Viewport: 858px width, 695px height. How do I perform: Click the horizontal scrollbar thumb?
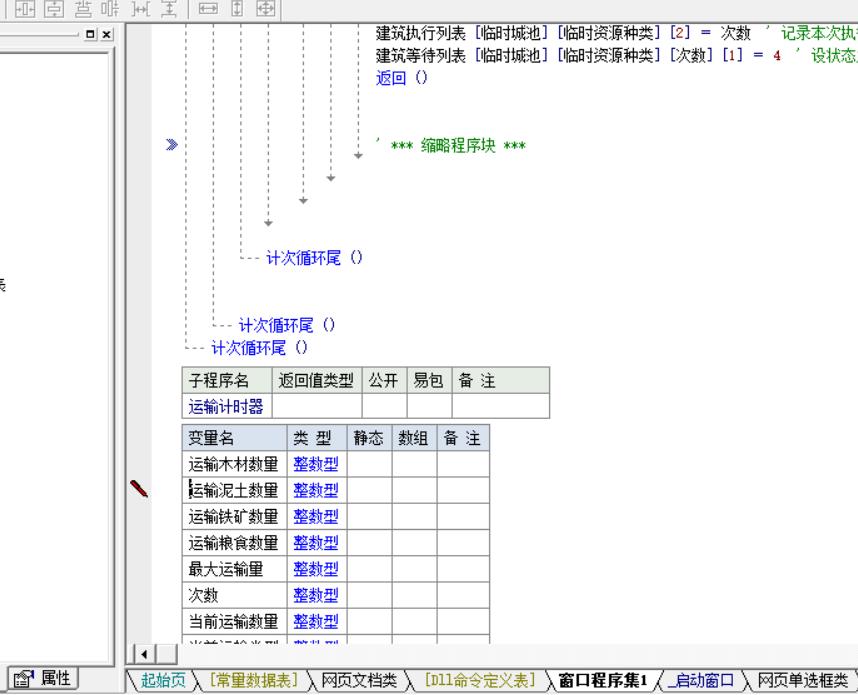pyautogui.click(x=166, y=654)
